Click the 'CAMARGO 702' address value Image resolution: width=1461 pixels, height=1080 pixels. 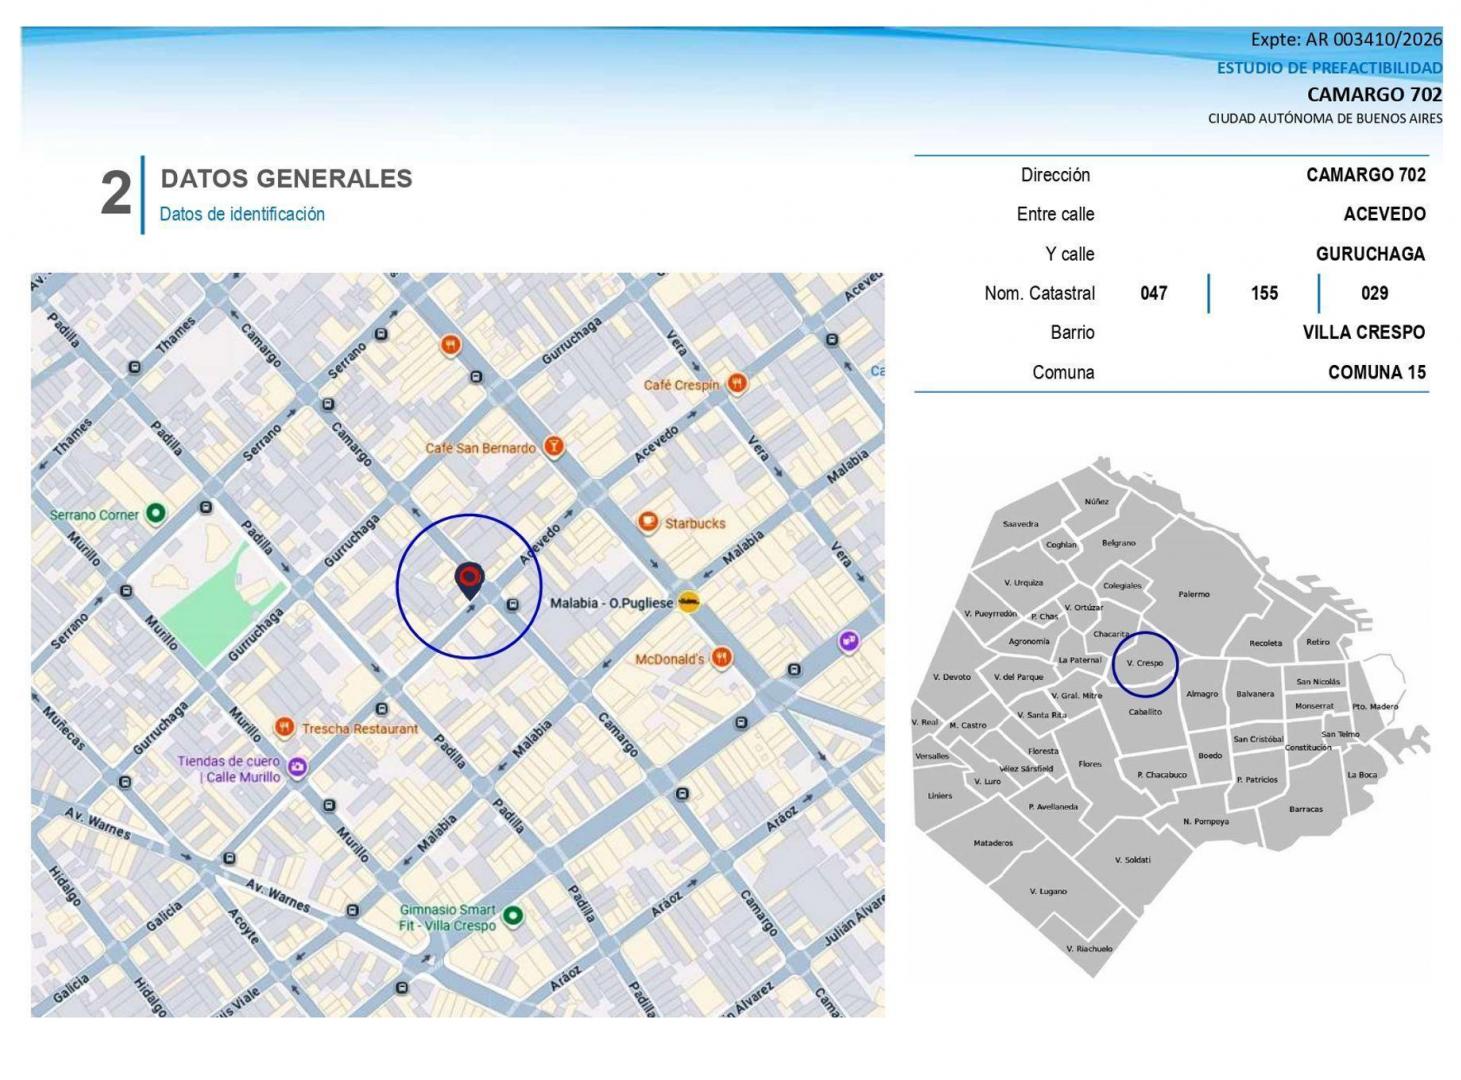tap(1366, 175)
